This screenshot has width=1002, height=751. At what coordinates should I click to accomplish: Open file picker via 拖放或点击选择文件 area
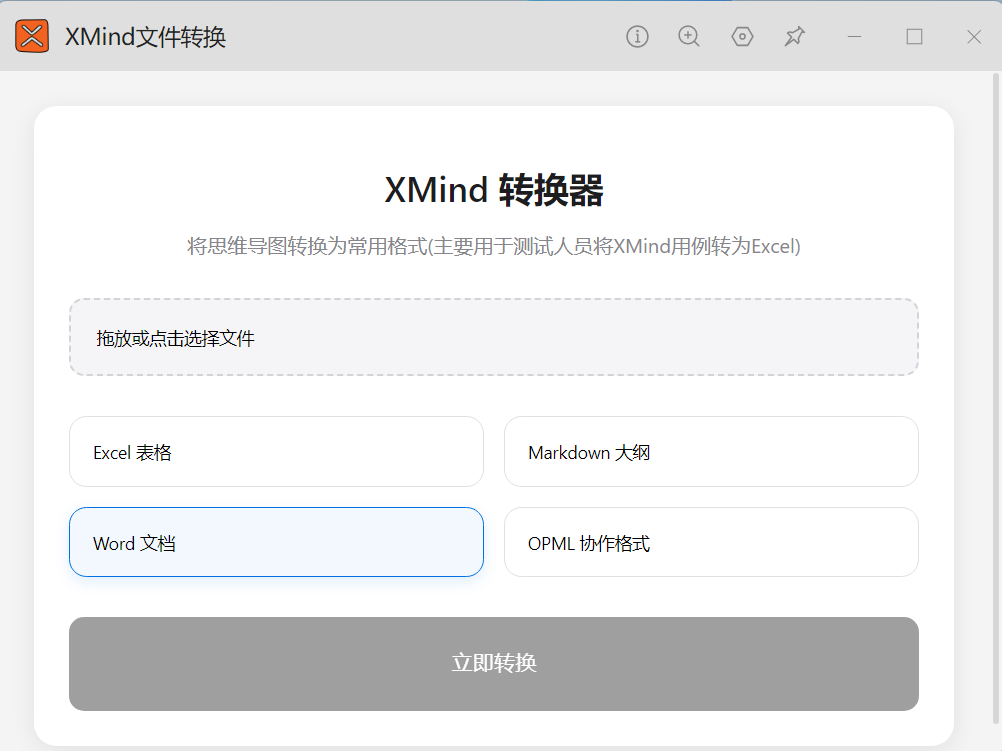click(494, 337)
